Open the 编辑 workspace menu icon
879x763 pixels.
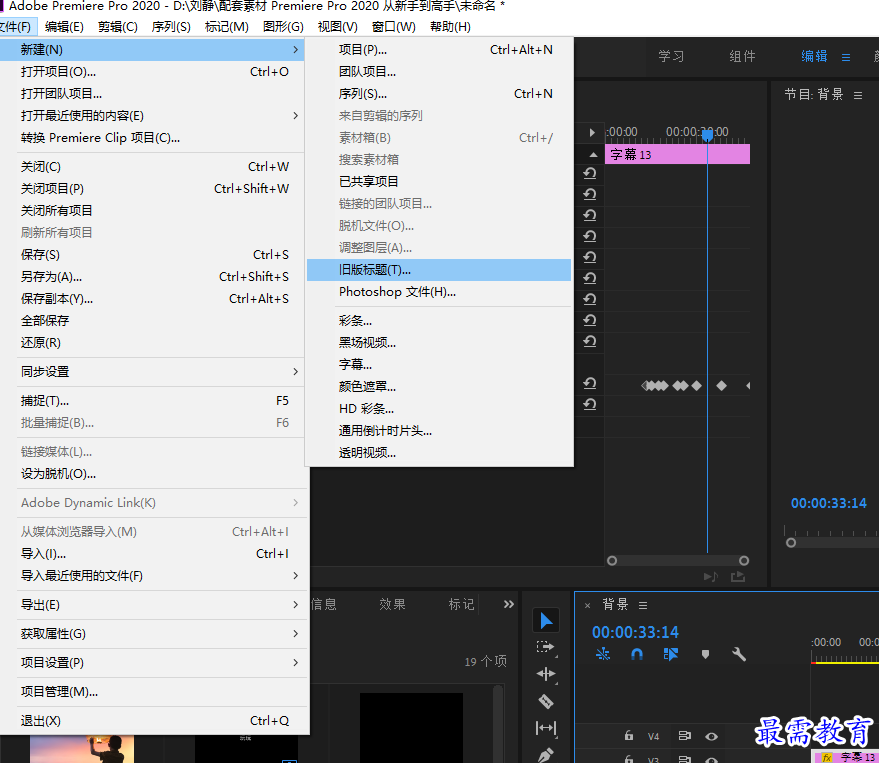pyautogui.click(x=846, y=57)
